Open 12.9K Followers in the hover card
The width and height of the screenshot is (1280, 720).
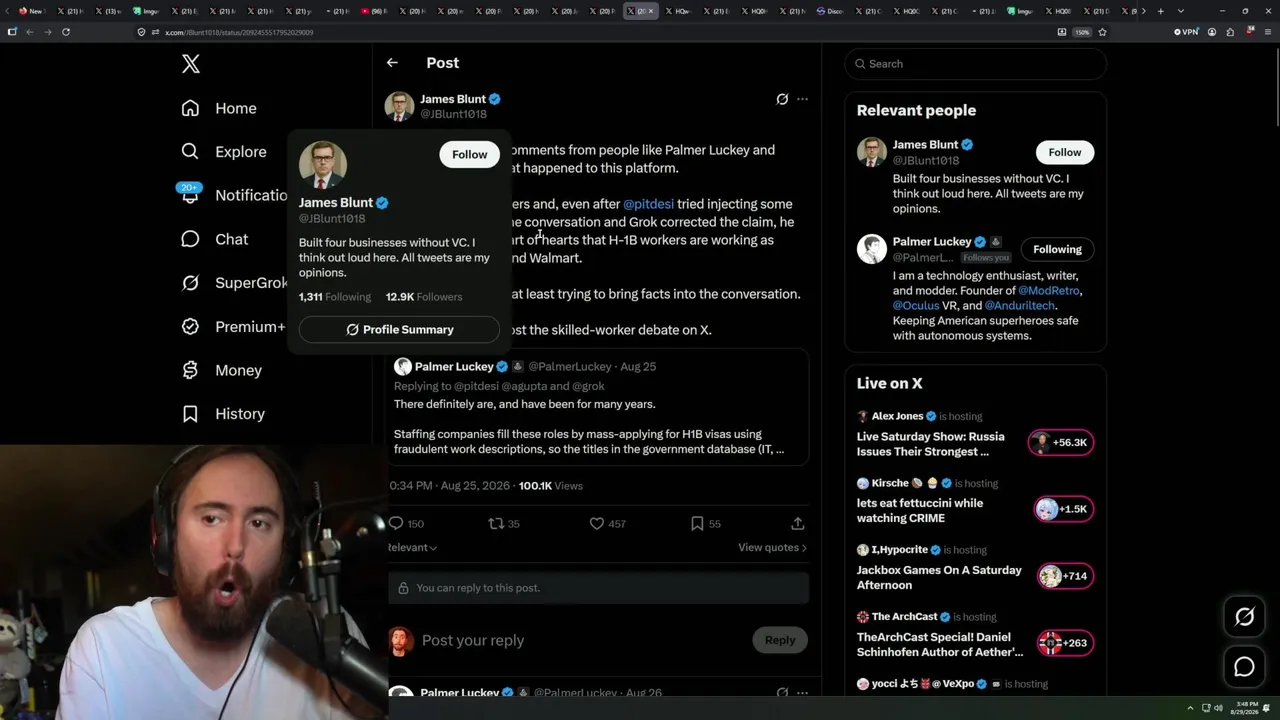[x=424, y=297]
